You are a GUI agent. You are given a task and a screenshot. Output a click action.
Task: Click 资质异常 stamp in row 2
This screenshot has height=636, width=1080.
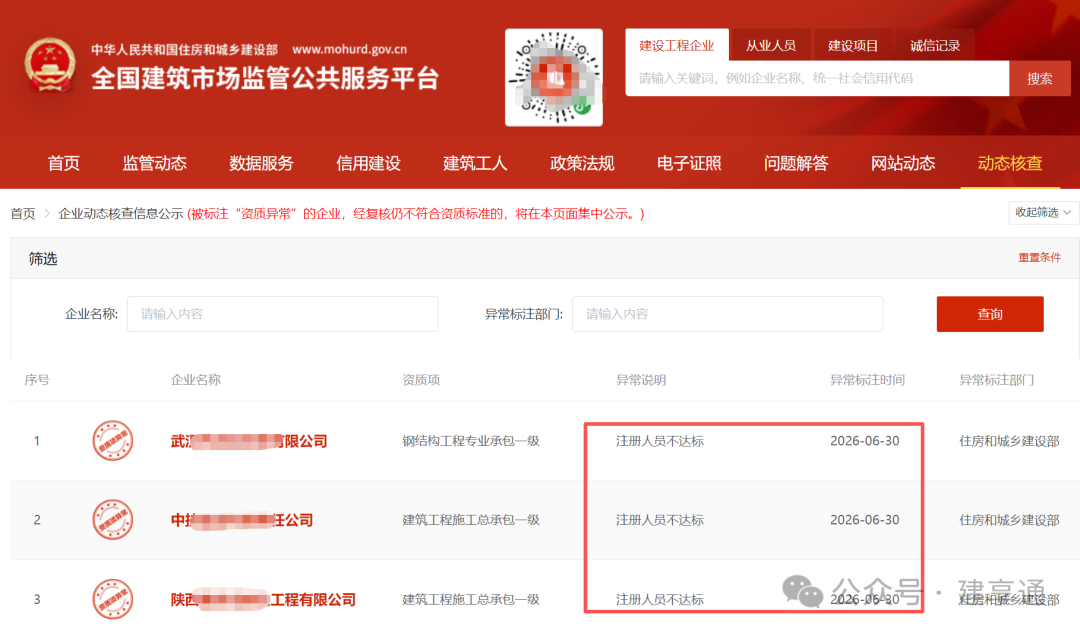(112, 520)
